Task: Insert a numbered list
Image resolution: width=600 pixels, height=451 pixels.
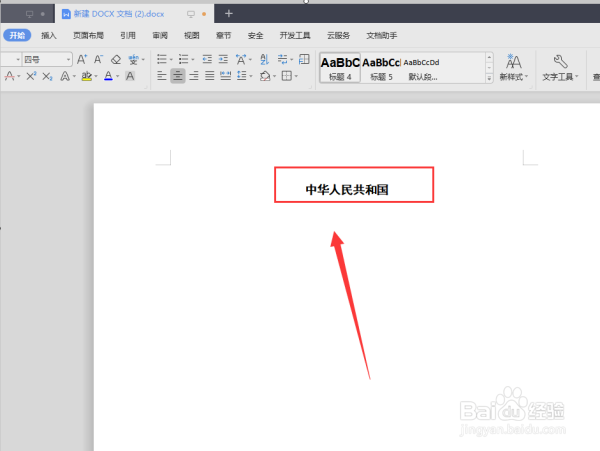Action: pos(183,59)
